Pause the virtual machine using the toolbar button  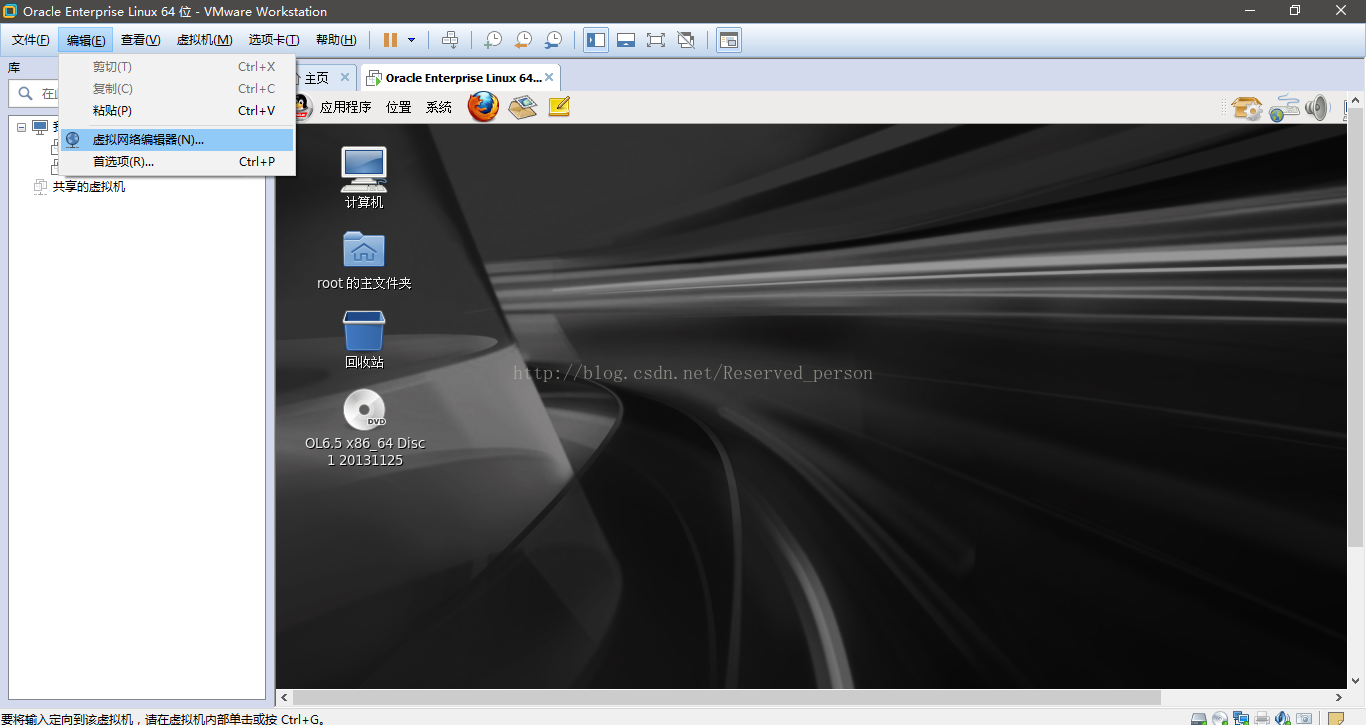click(390, 40)
